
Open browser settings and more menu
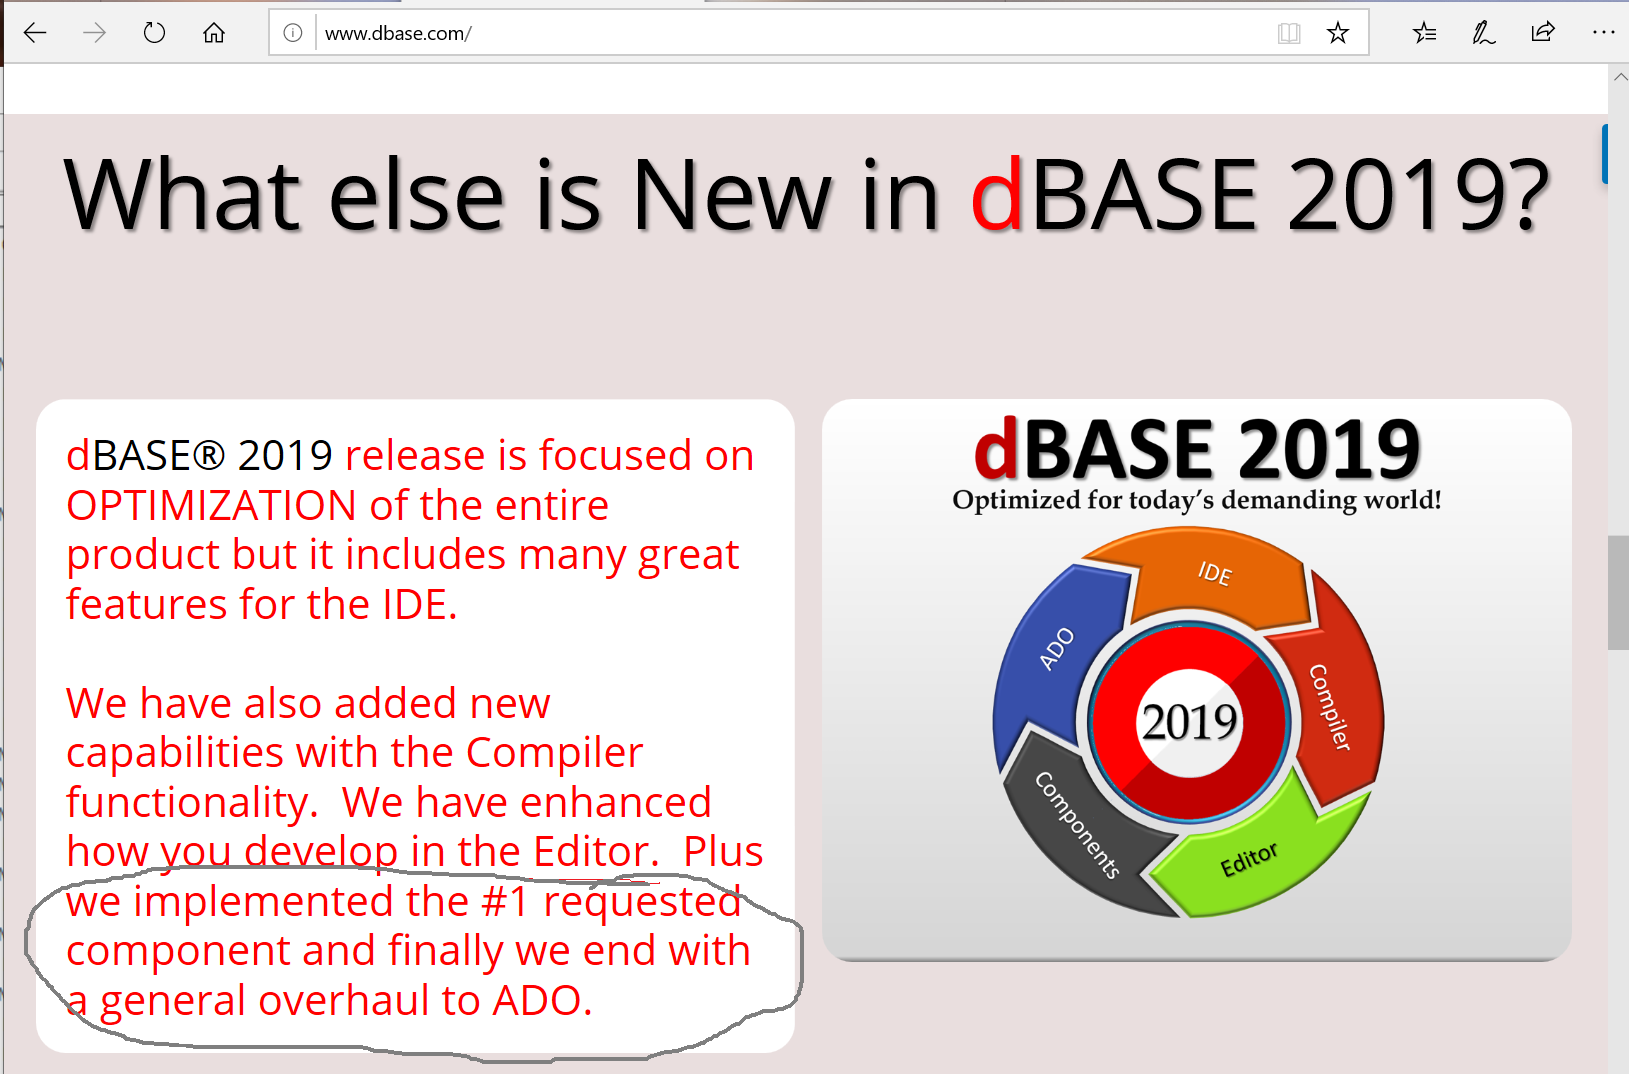[1603, 32]
